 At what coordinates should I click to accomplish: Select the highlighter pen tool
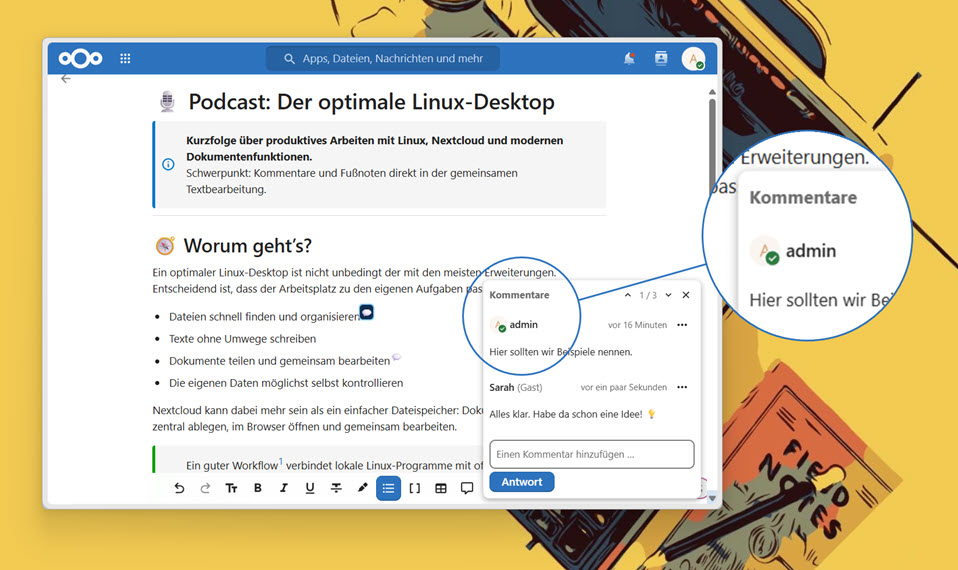tap(362, 488)
